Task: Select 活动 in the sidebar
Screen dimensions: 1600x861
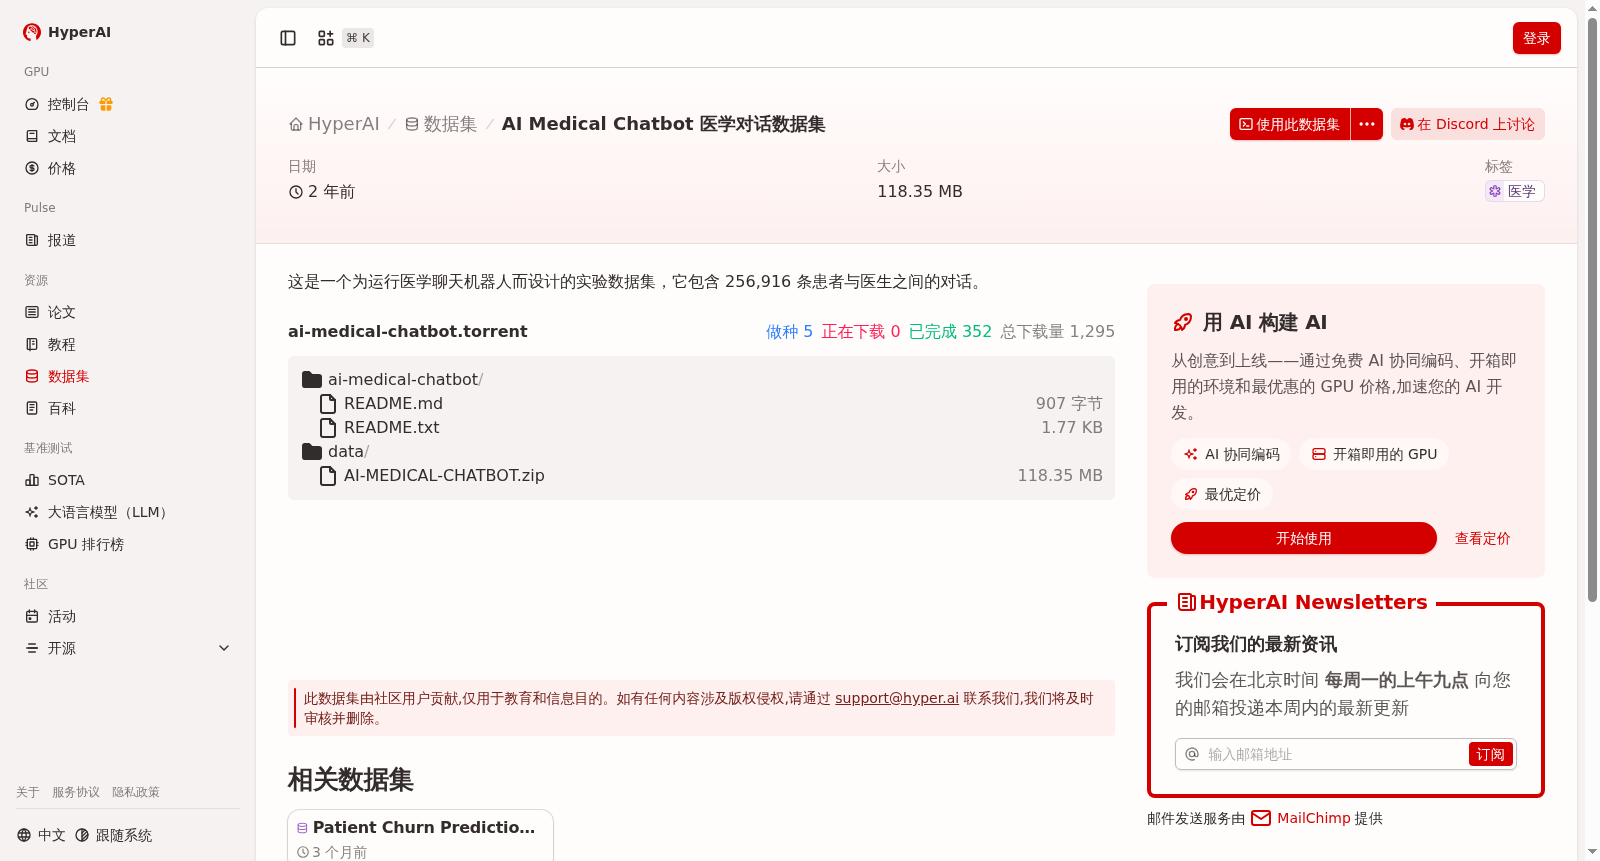Action: tap(128, 616)
